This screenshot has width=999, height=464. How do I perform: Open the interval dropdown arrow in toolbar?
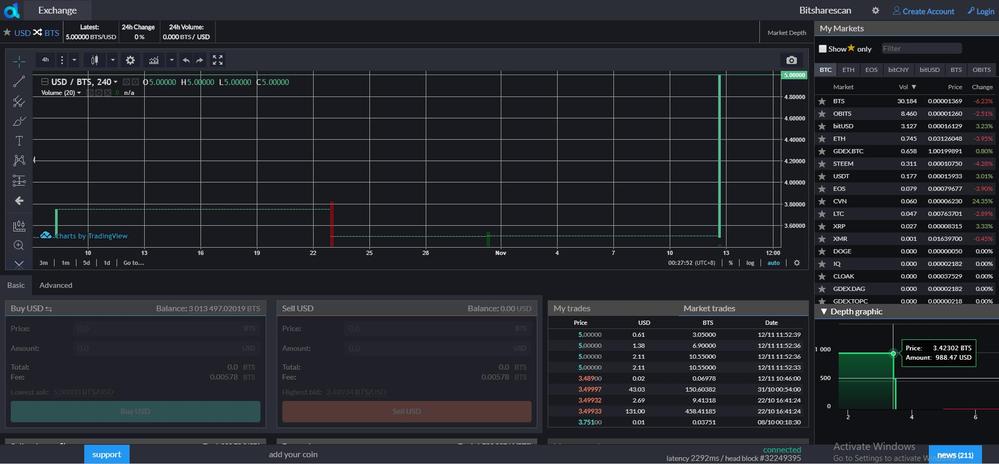[x=74, y=60]
